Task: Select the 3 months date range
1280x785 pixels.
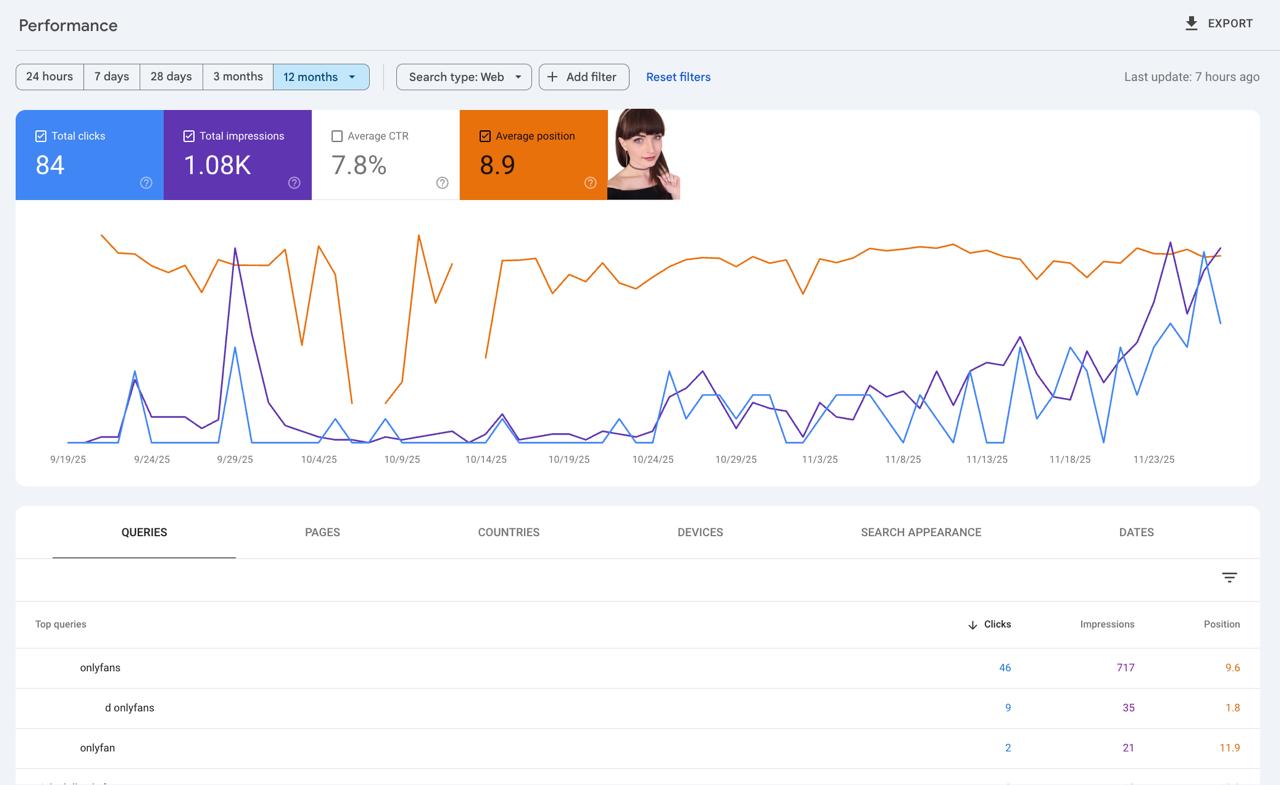Action: click(238, 77)
